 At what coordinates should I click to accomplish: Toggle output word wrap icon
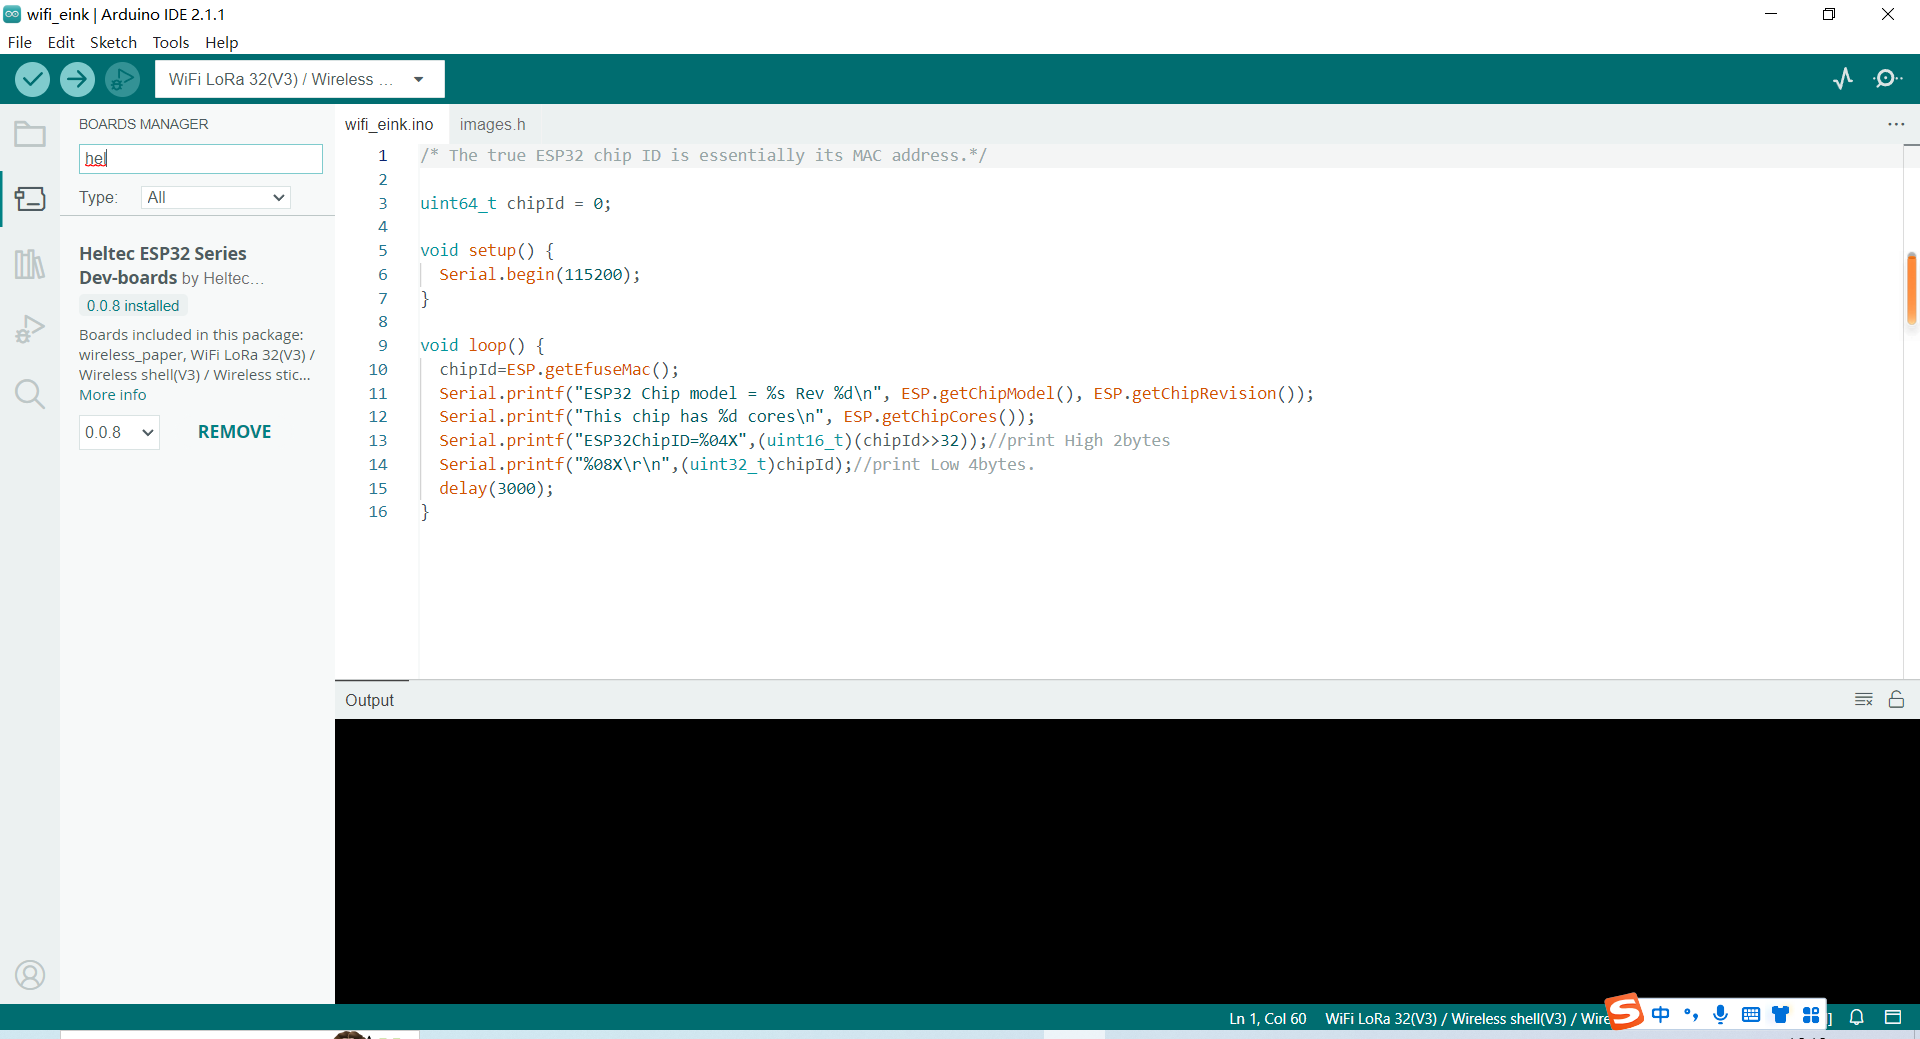click(x=1863, y=700)
